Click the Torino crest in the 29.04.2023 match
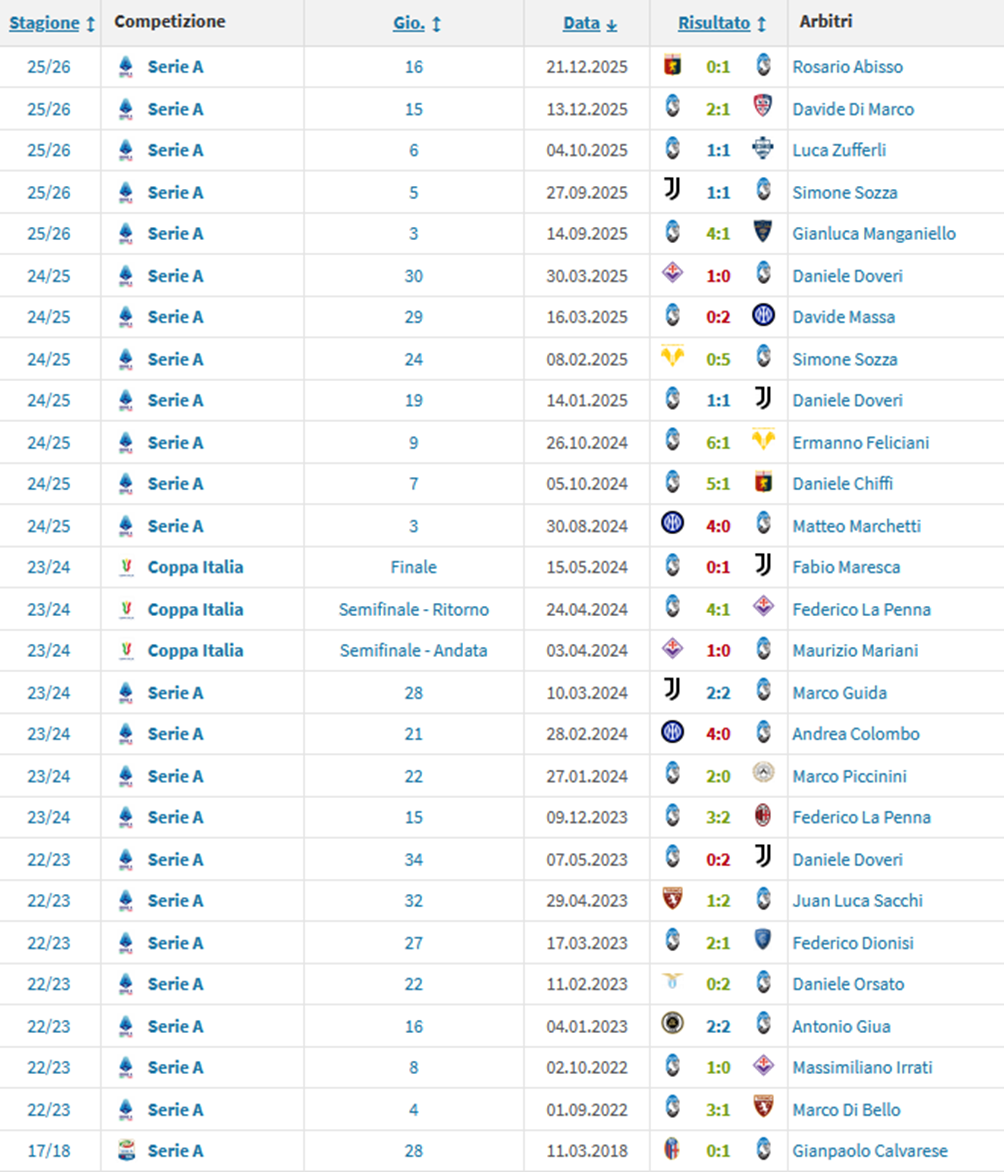Viewport: 1004px width, 1172px height. [672, 900]
